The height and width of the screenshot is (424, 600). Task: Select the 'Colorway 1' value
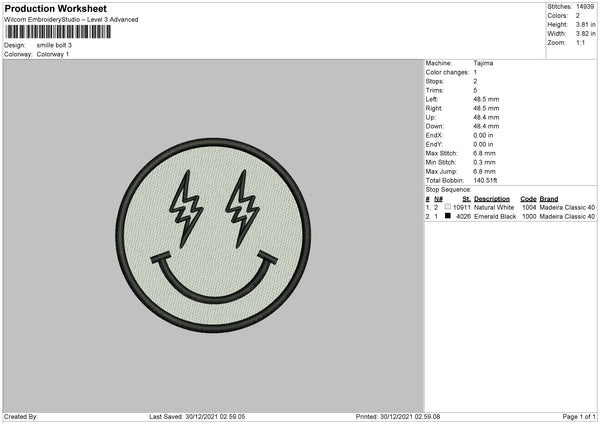53,54
